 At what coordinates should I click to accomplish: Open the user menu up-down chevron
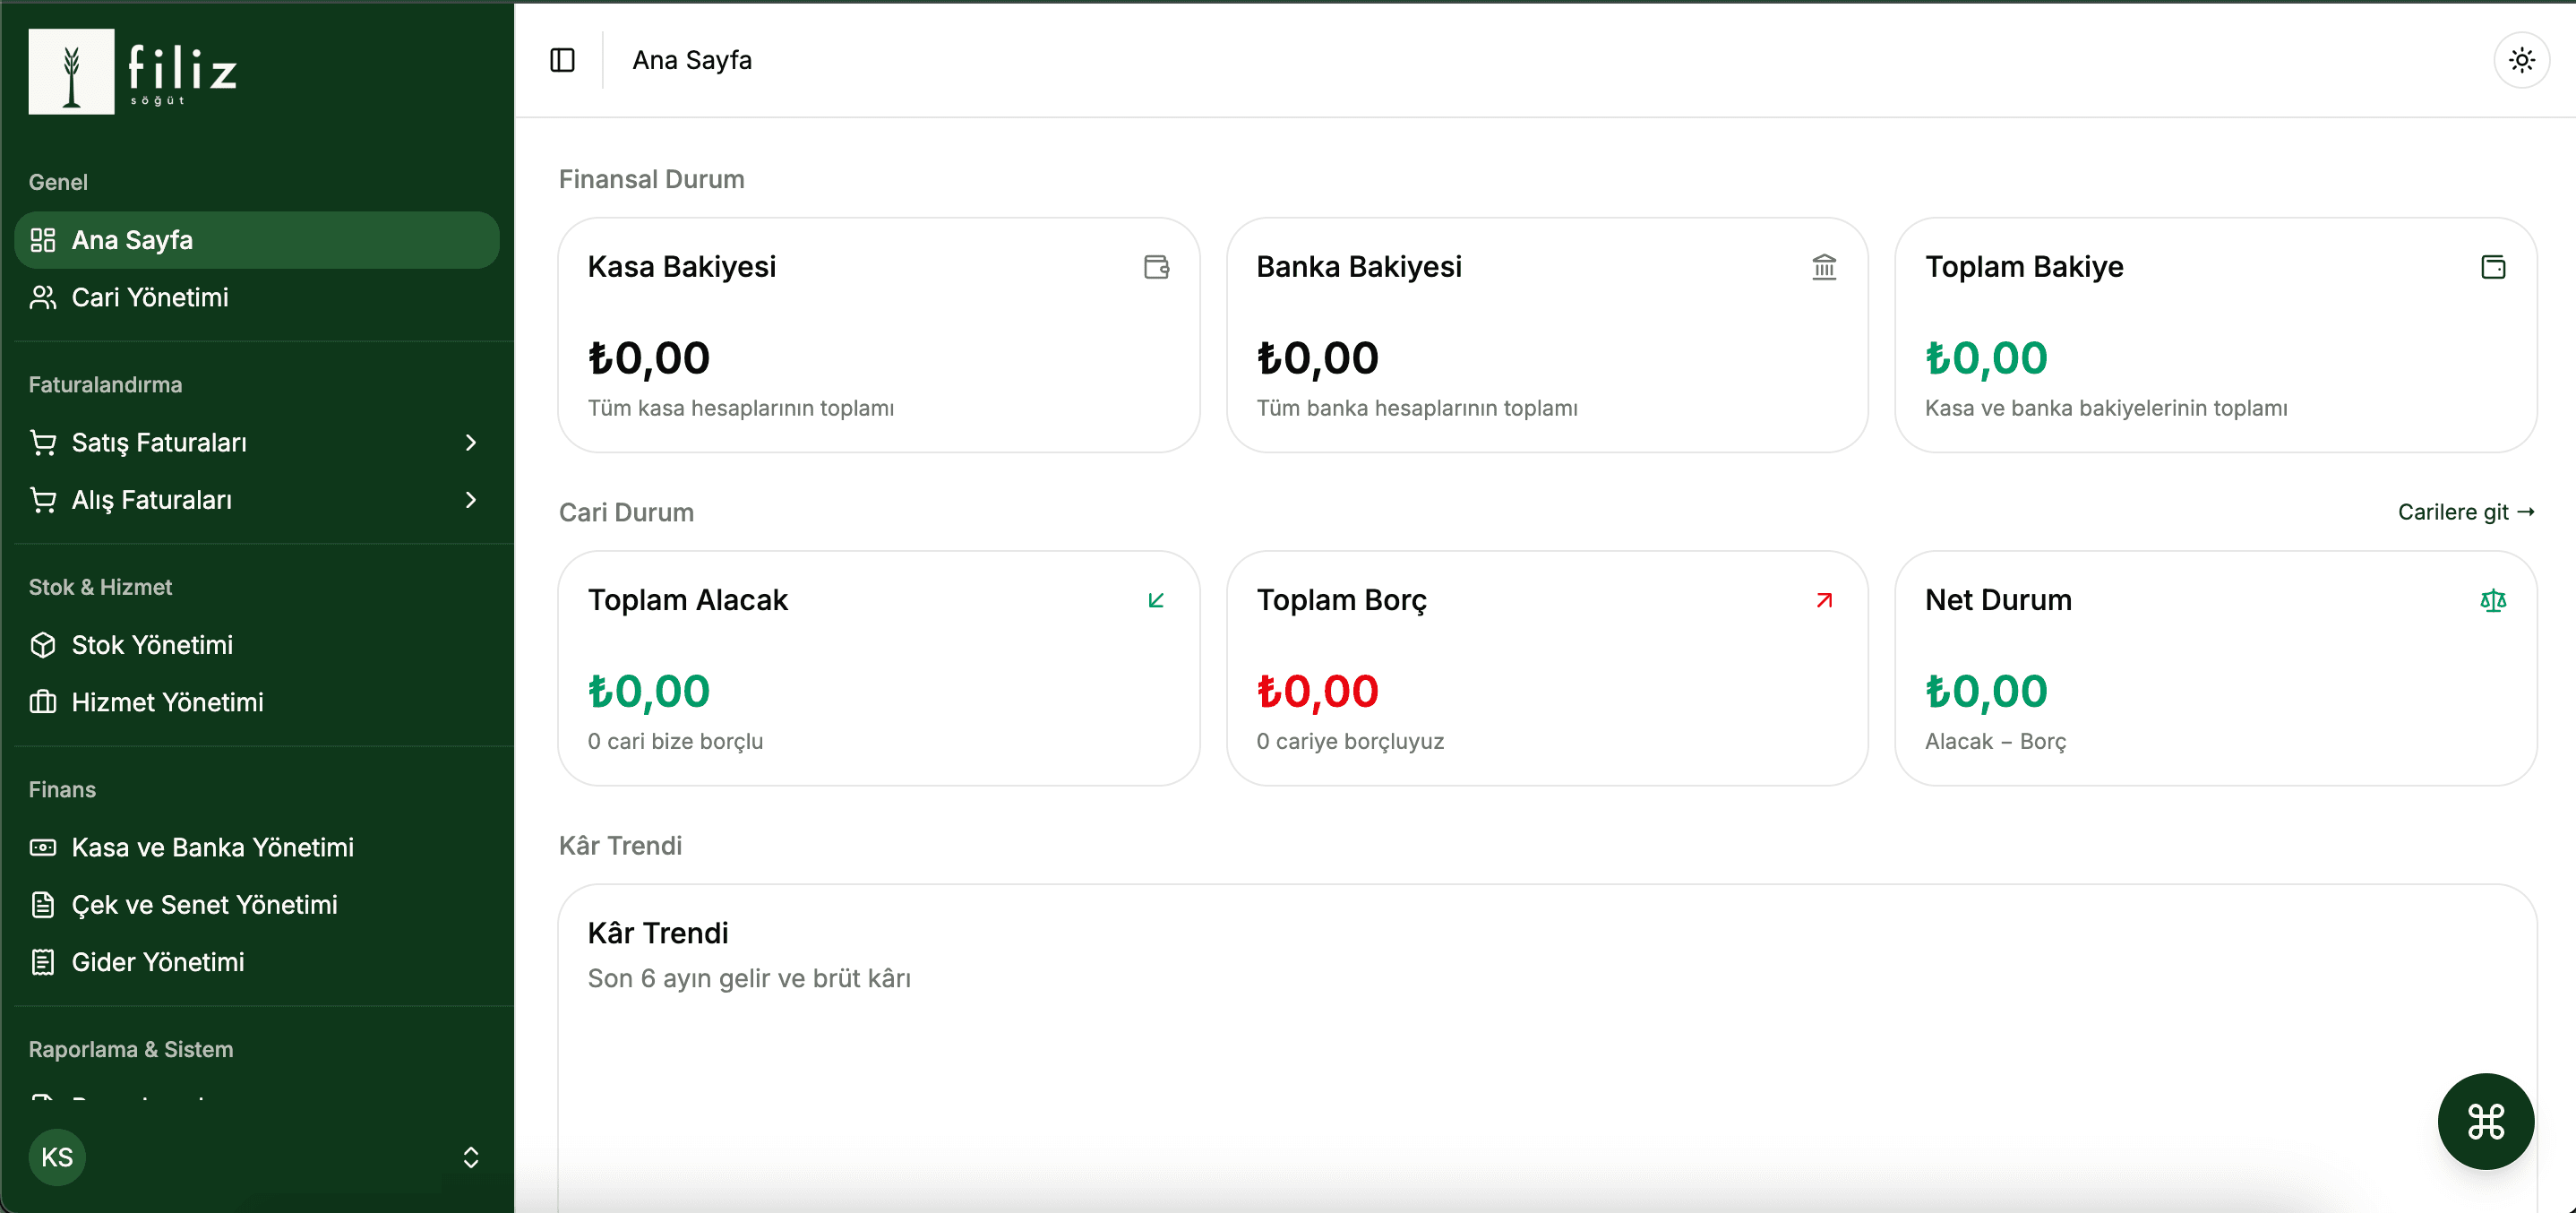click(x=471, y=1157)
